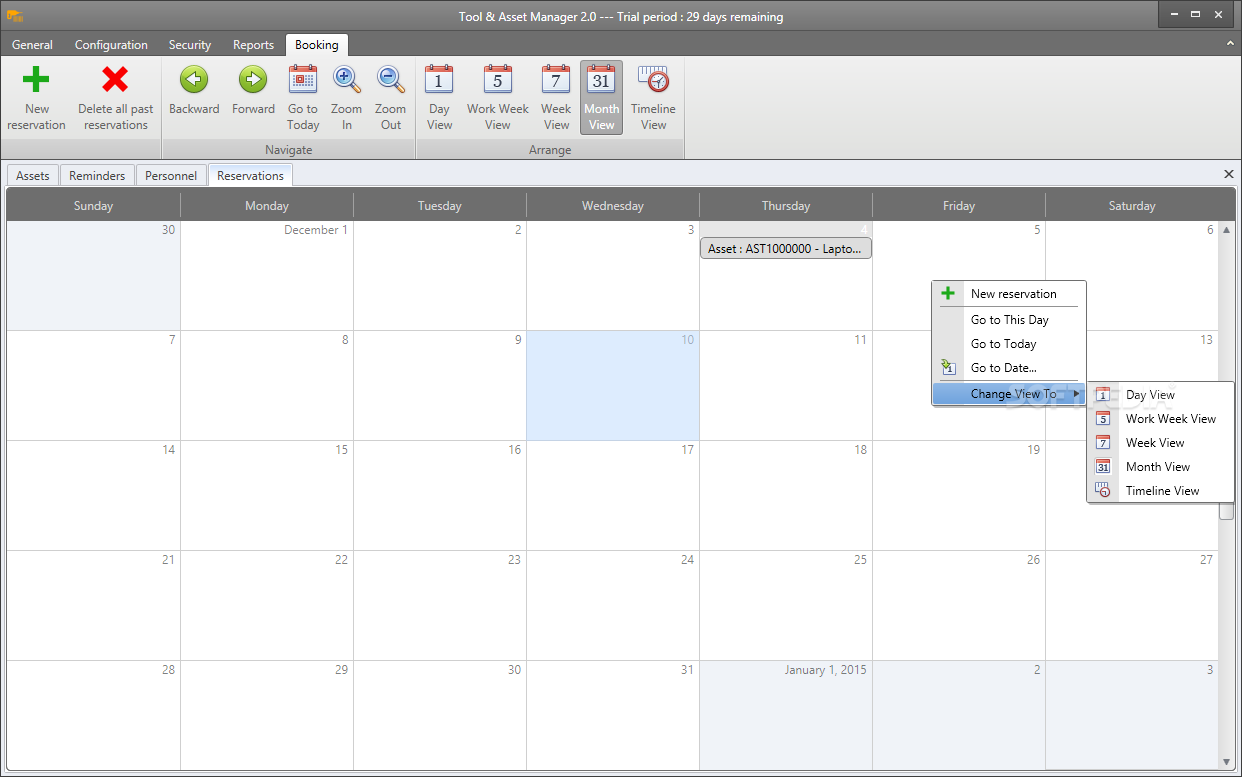
Task: Select highlighted day 10 cell
Action: pos(613,386)
